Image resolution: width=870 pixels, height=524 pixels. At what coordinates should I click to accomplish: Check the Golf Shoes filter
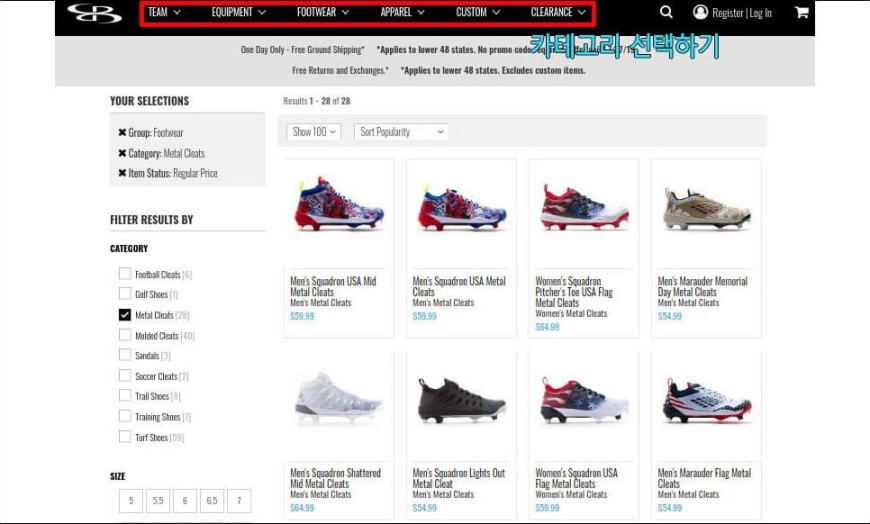(x=125, y=294)
